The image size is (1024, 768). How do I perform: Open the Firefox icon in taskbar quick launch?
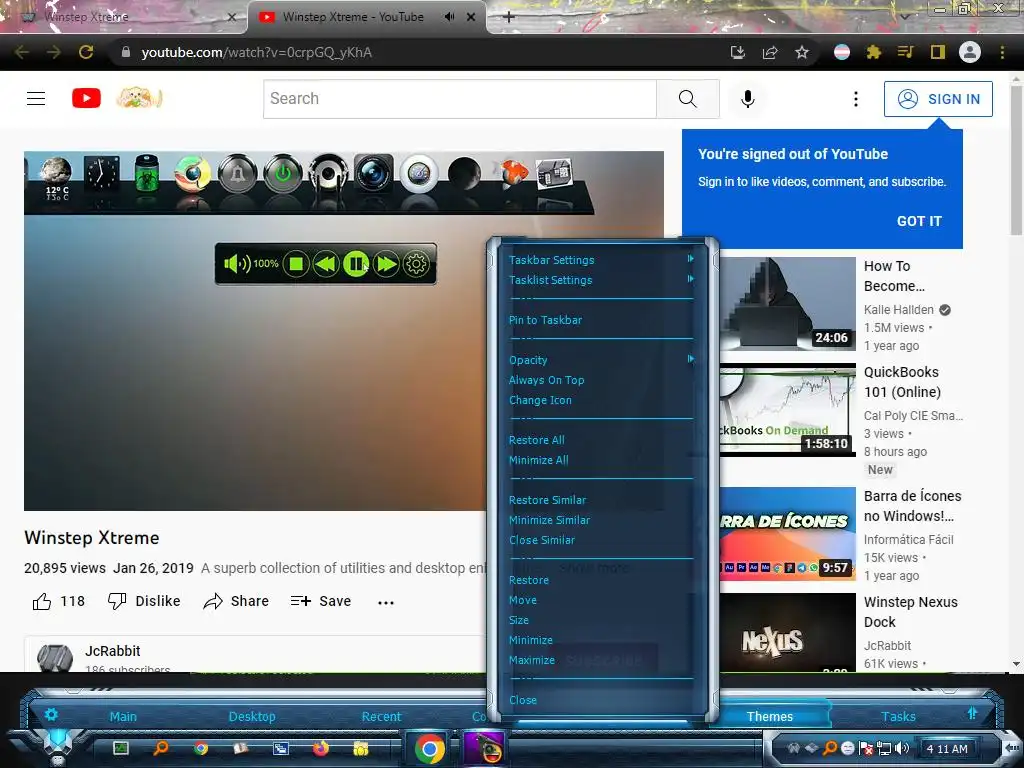321,748
